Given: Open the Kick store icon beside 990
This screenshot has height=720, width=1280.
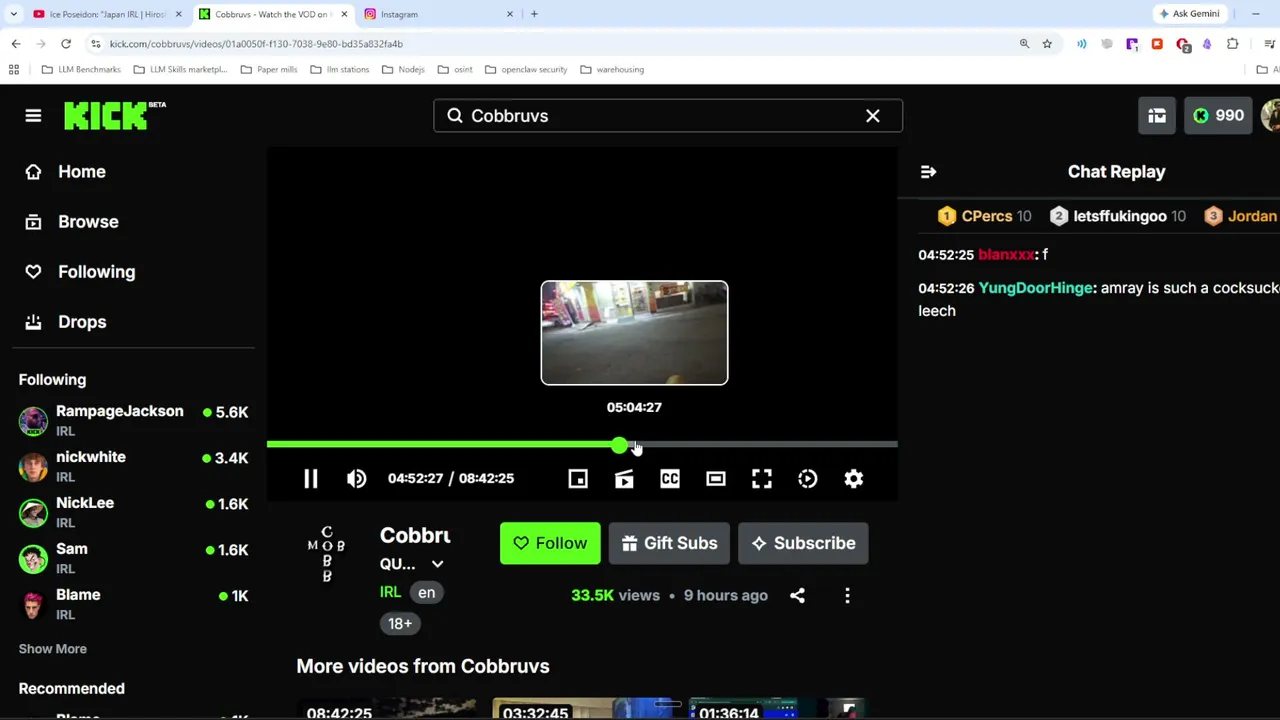Looking at the screenshot, I should point(1157,116).
